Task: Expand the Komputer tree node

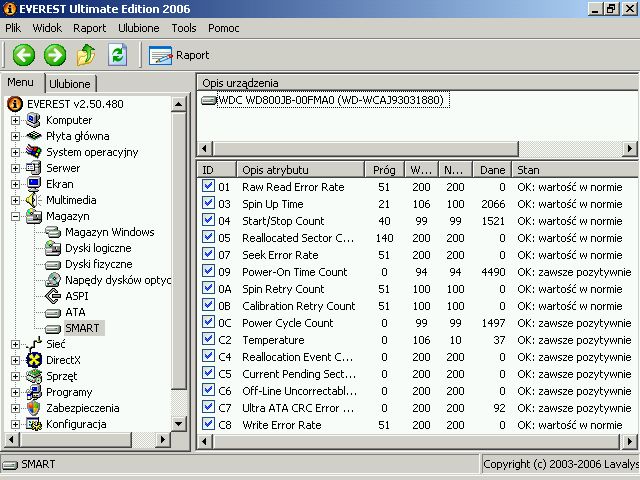Action: (16, 120)
